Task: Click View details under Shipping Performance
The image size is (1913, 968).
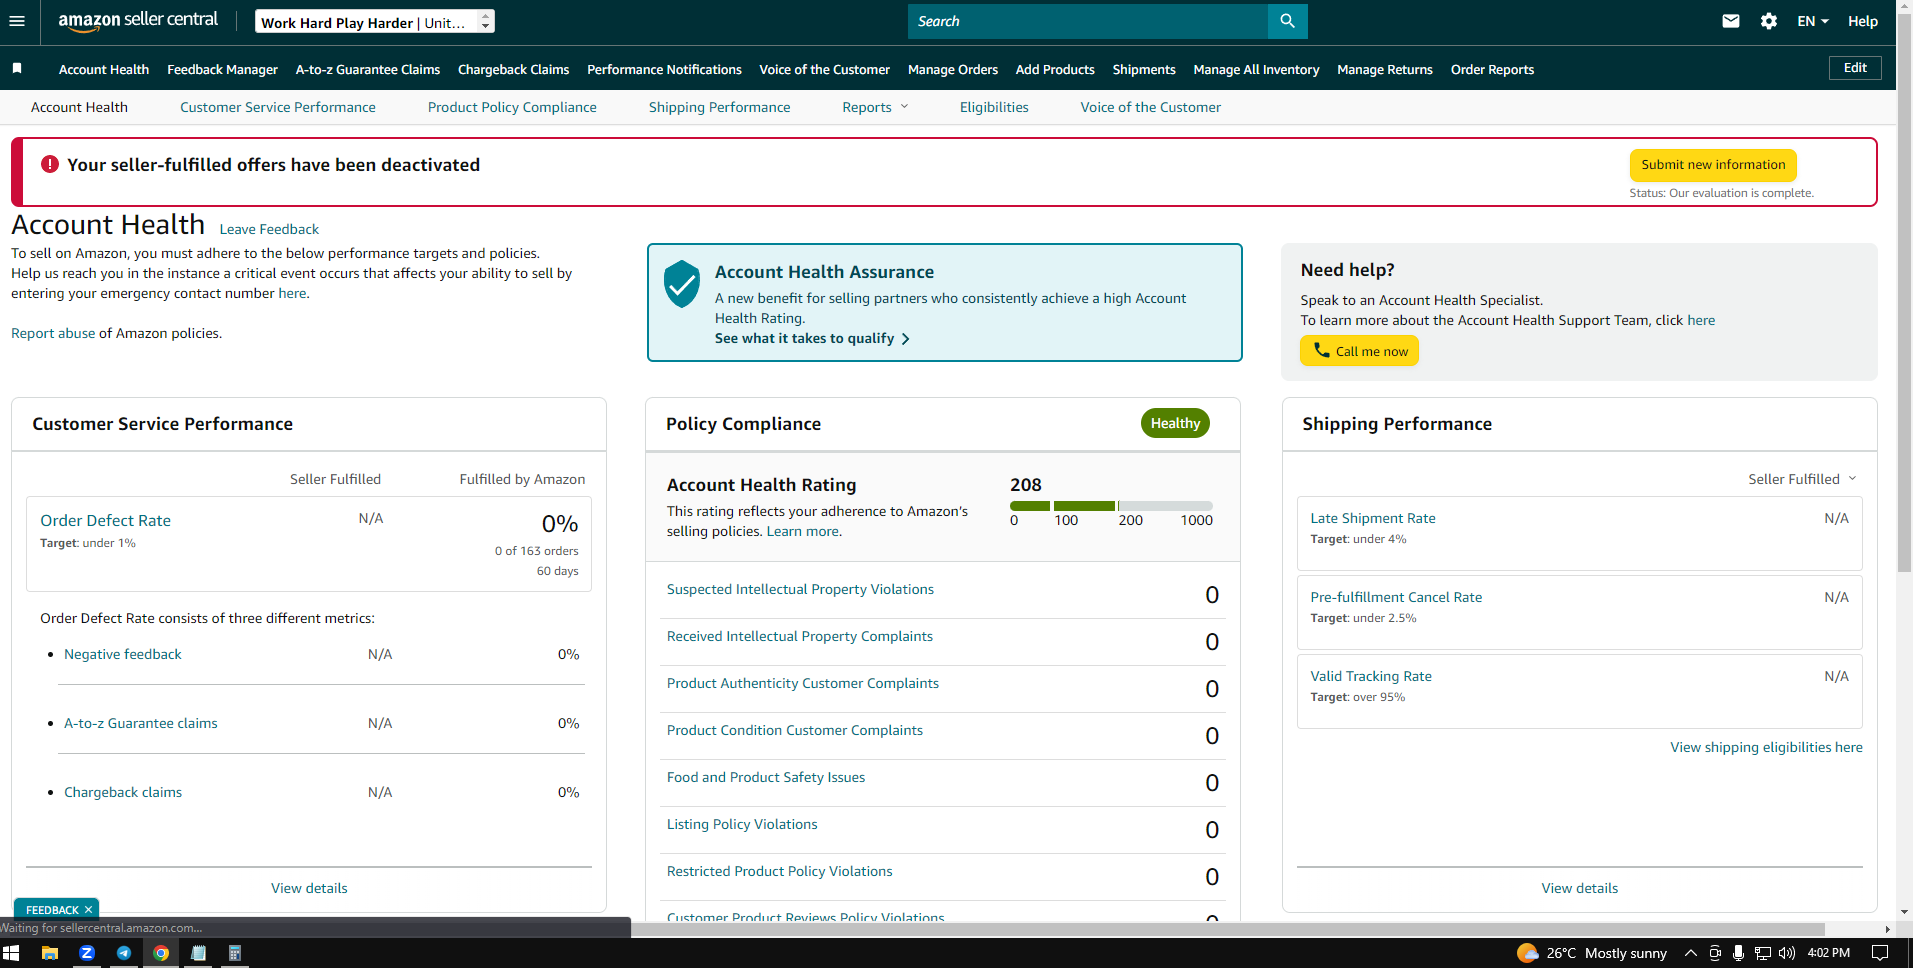Action: click(x=1579, y=888)
